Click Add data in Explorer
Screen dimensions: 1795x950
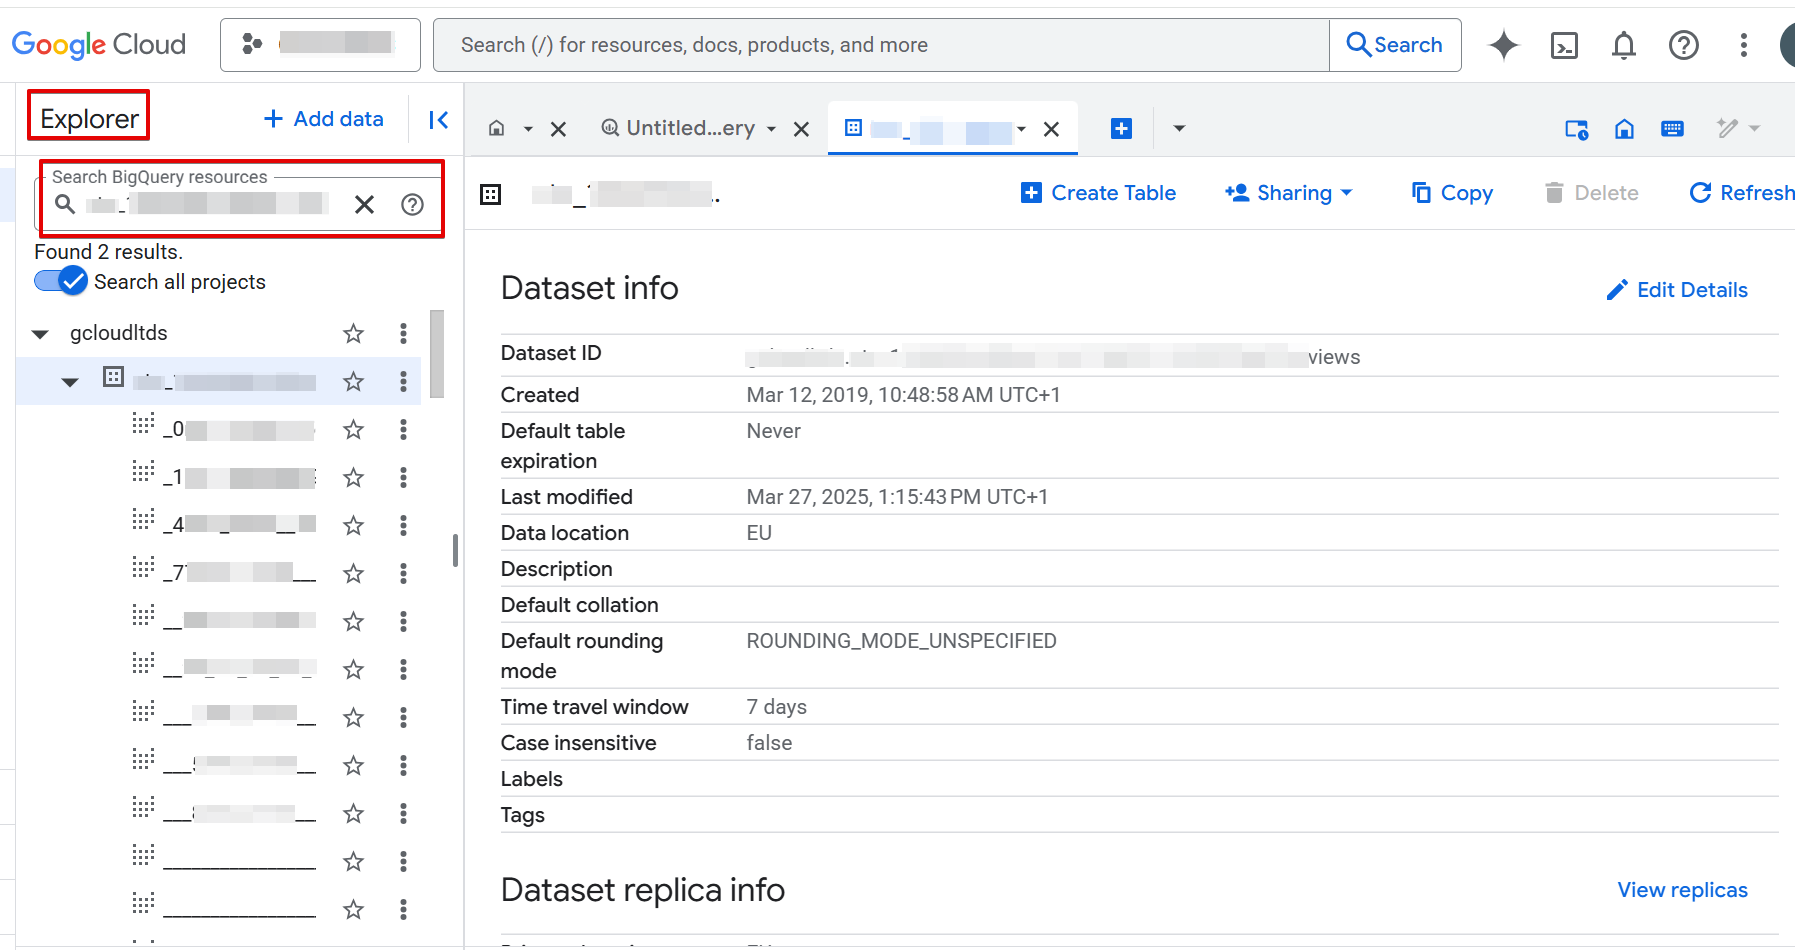click(x=324, y=119)
